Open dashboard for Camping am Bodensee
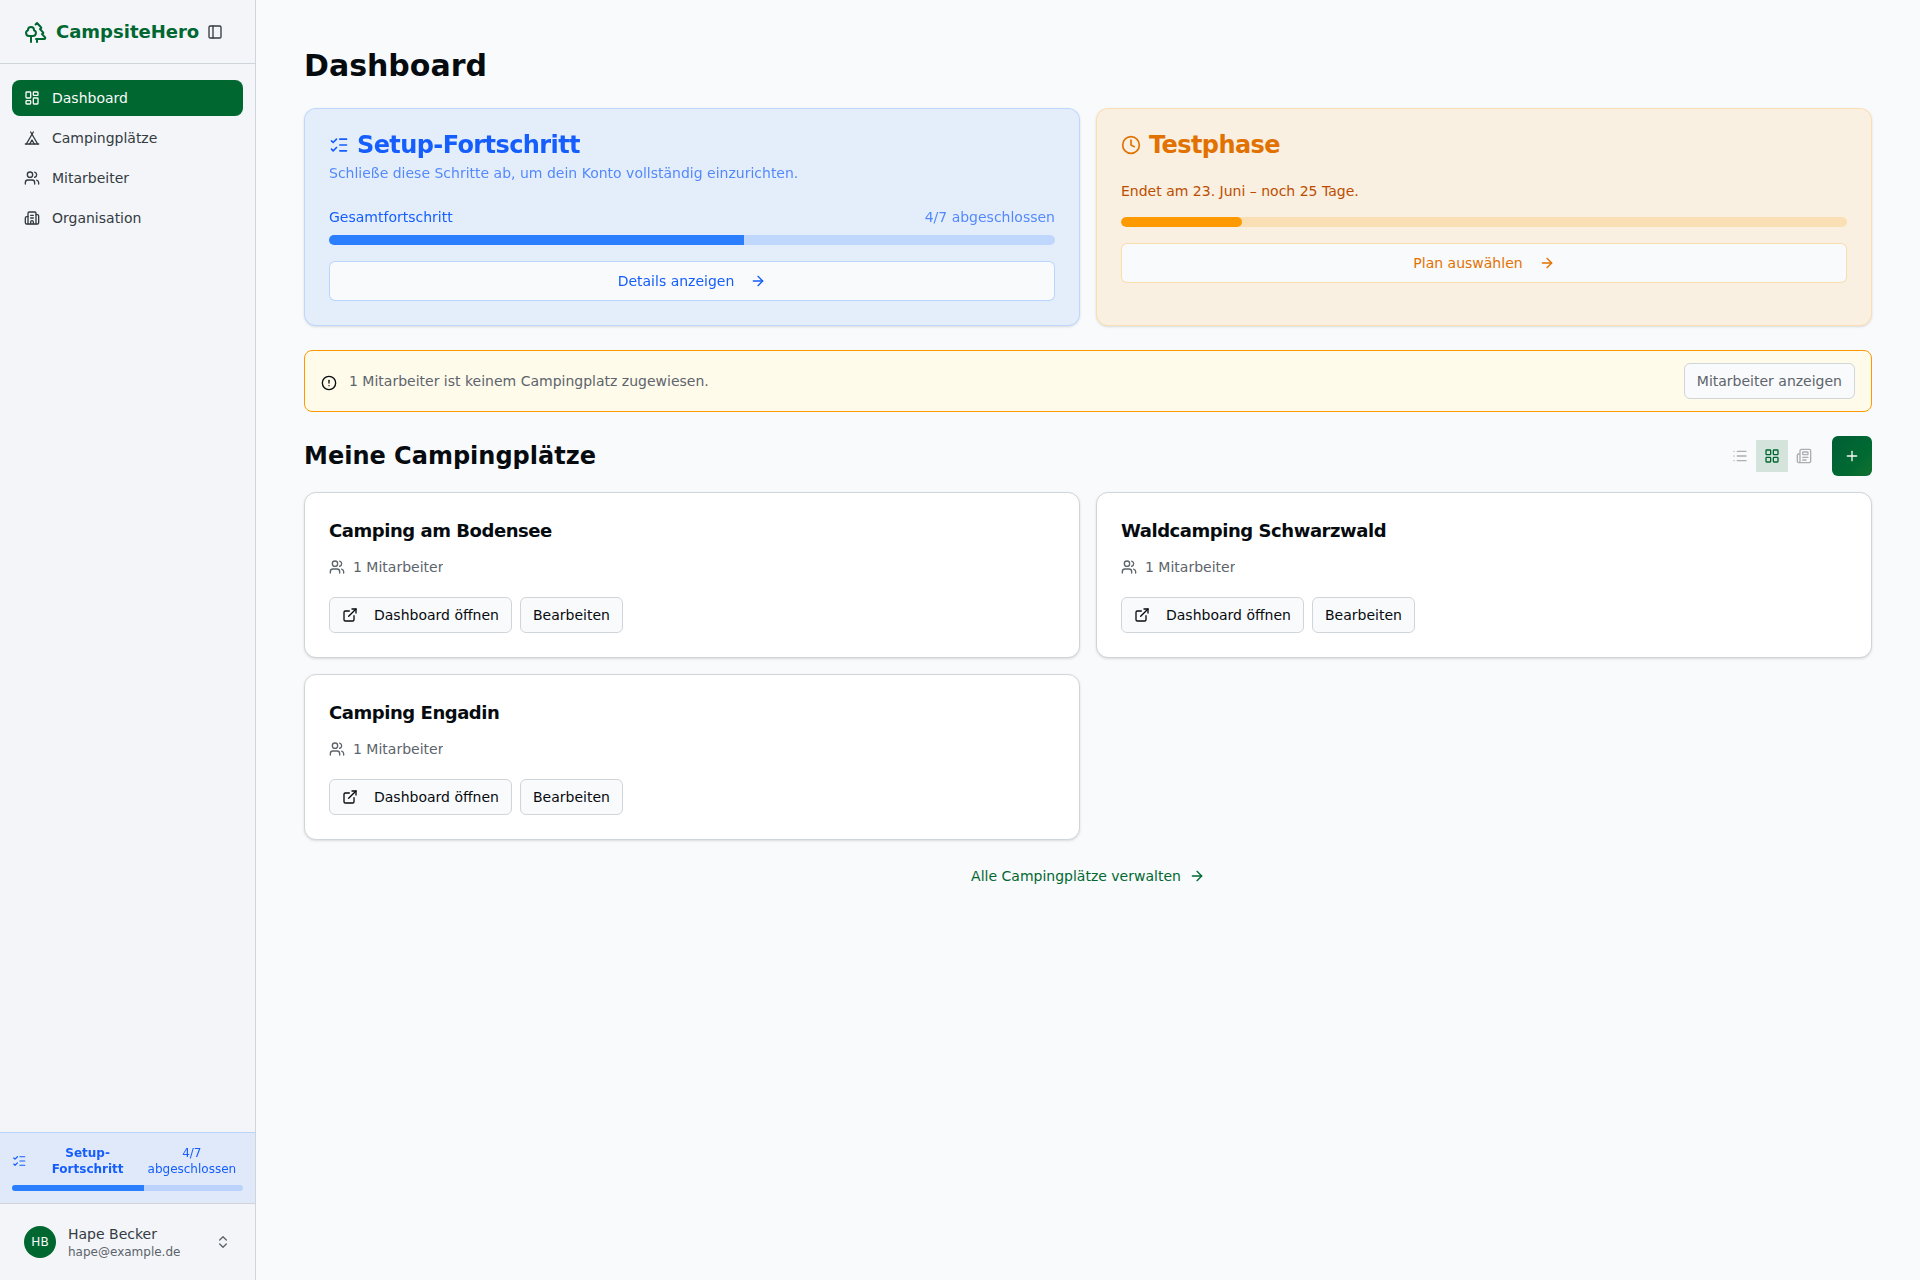 [420, 615]
